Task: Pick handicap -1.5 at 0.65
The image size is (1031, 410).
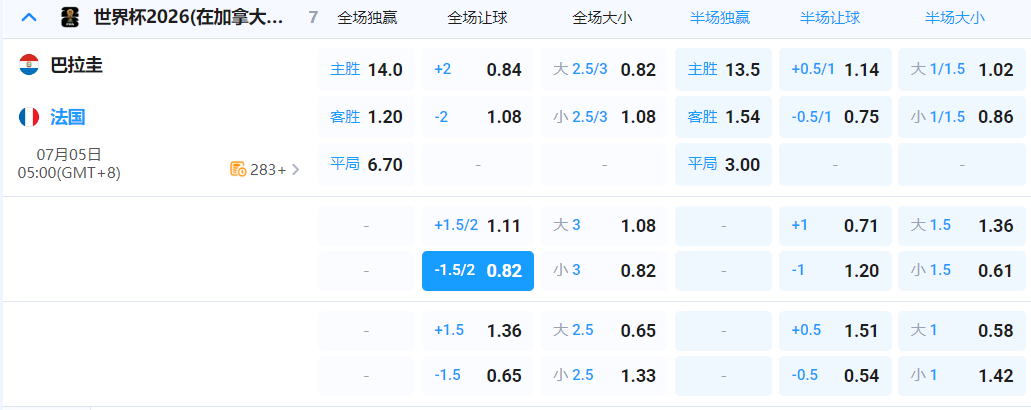Action: (x=478, y=376)
